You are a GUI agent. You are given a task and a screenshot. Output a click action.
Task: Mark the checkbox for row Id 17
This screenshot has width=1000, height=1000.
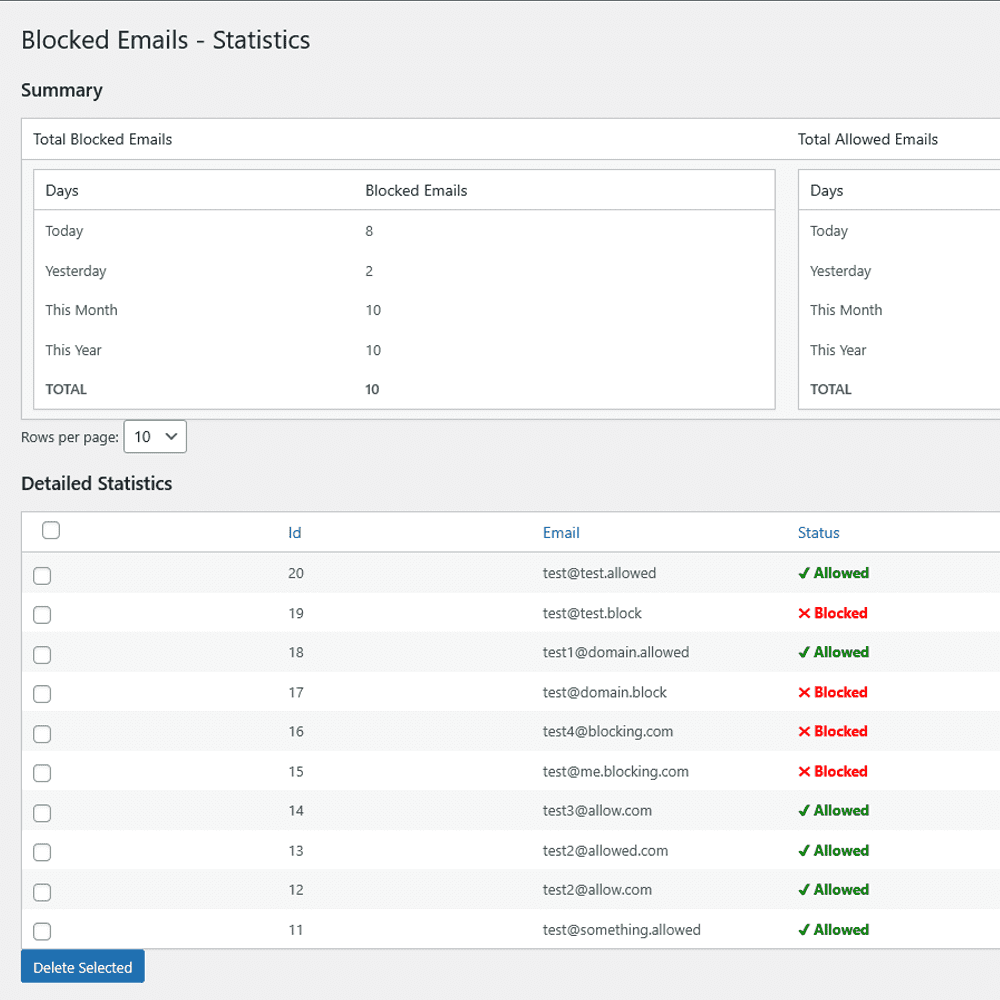42,694
